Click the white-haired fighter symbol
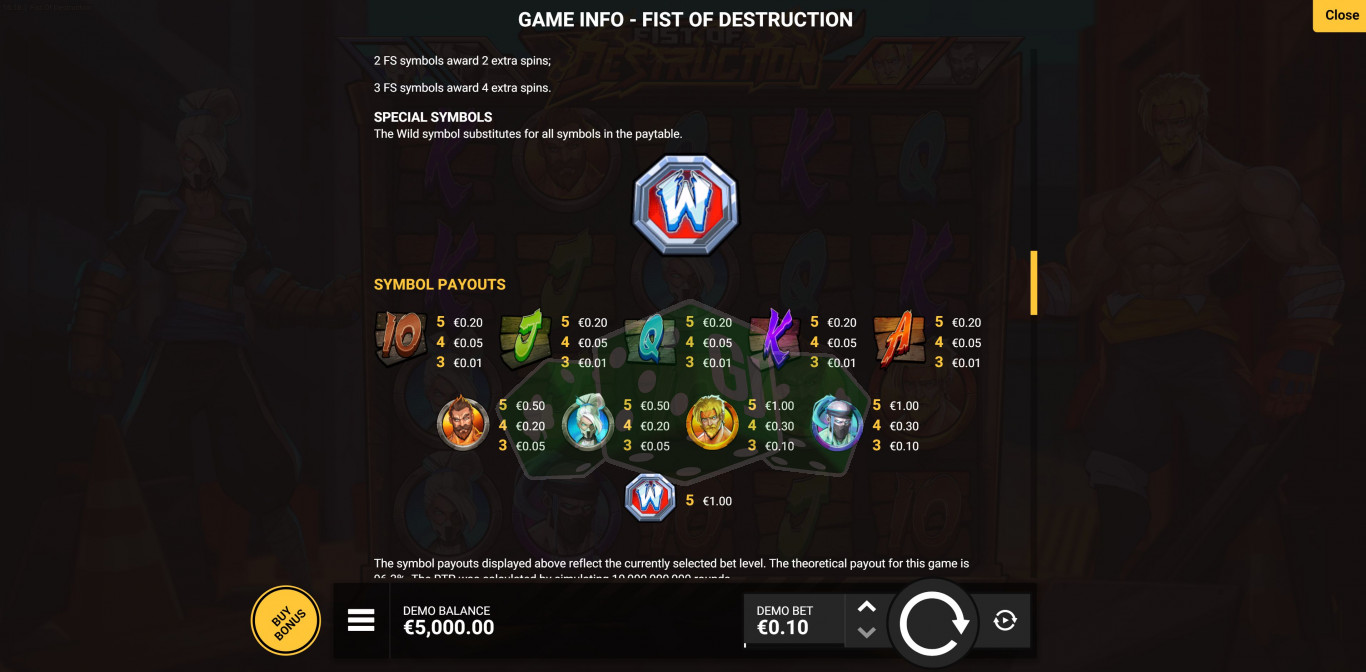 (587, 423)
